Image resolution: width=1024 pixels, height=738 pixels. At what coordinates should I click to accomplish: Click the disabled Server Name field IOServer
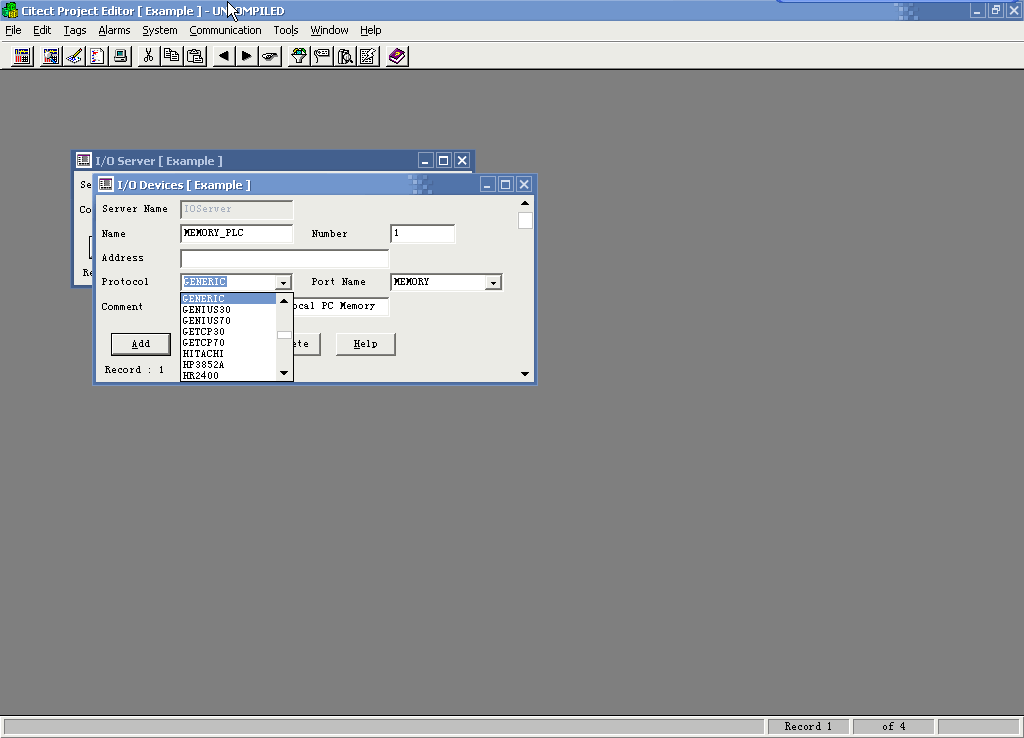(236, 209)
